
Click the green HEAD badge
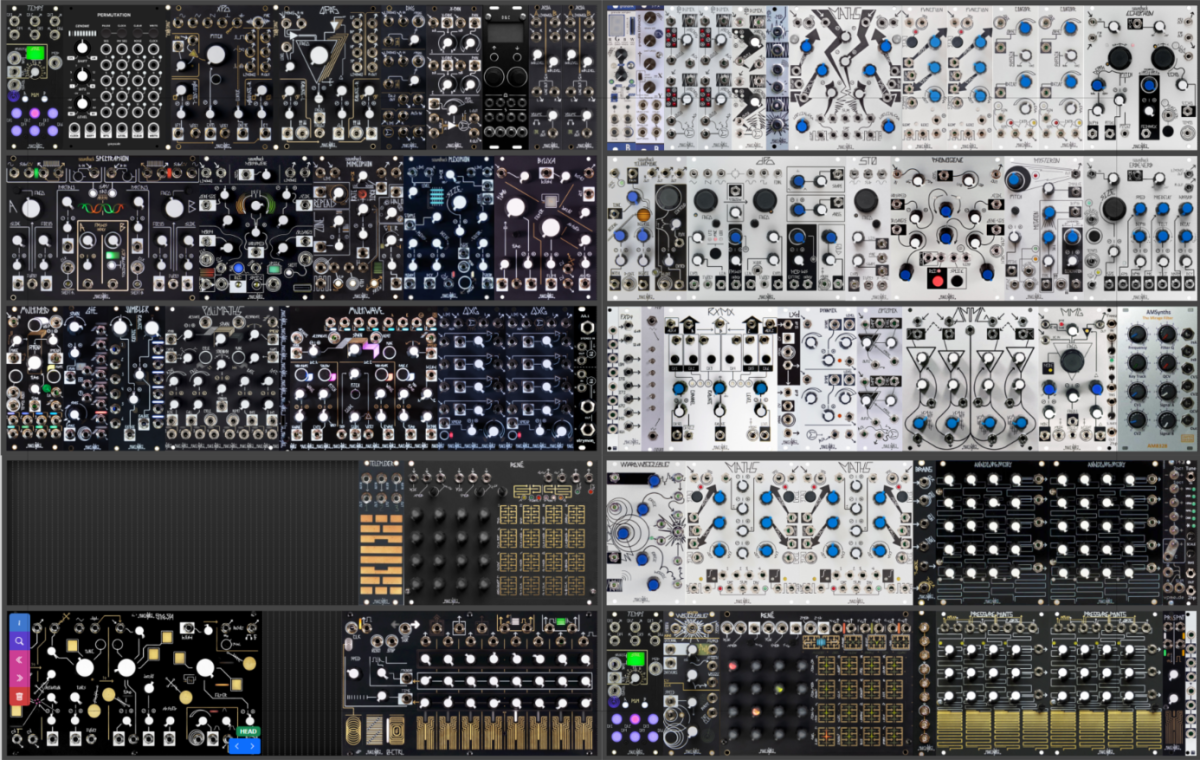[249, 731]
